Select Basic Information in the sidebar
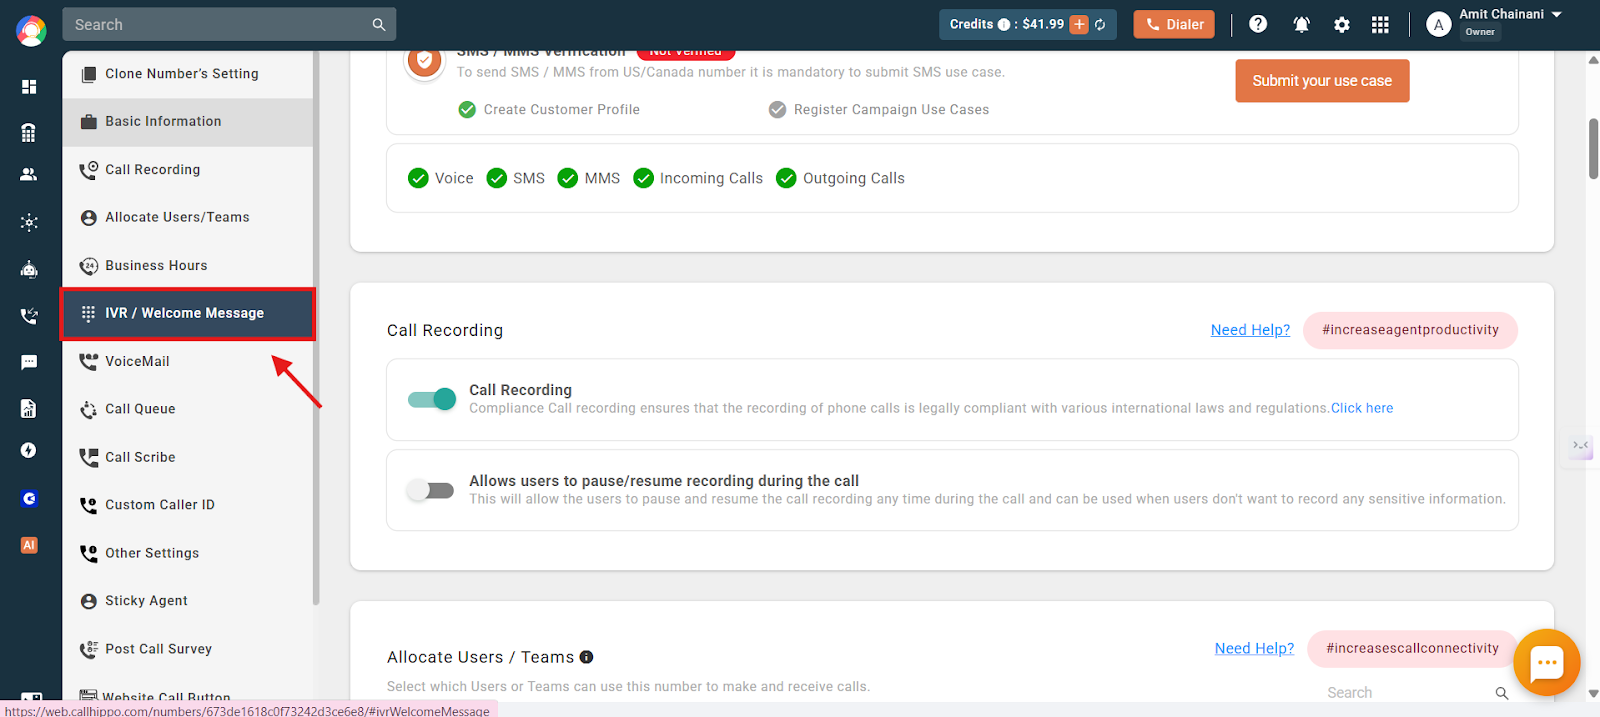Viewport: 1600px width, 717px height. 188,122
